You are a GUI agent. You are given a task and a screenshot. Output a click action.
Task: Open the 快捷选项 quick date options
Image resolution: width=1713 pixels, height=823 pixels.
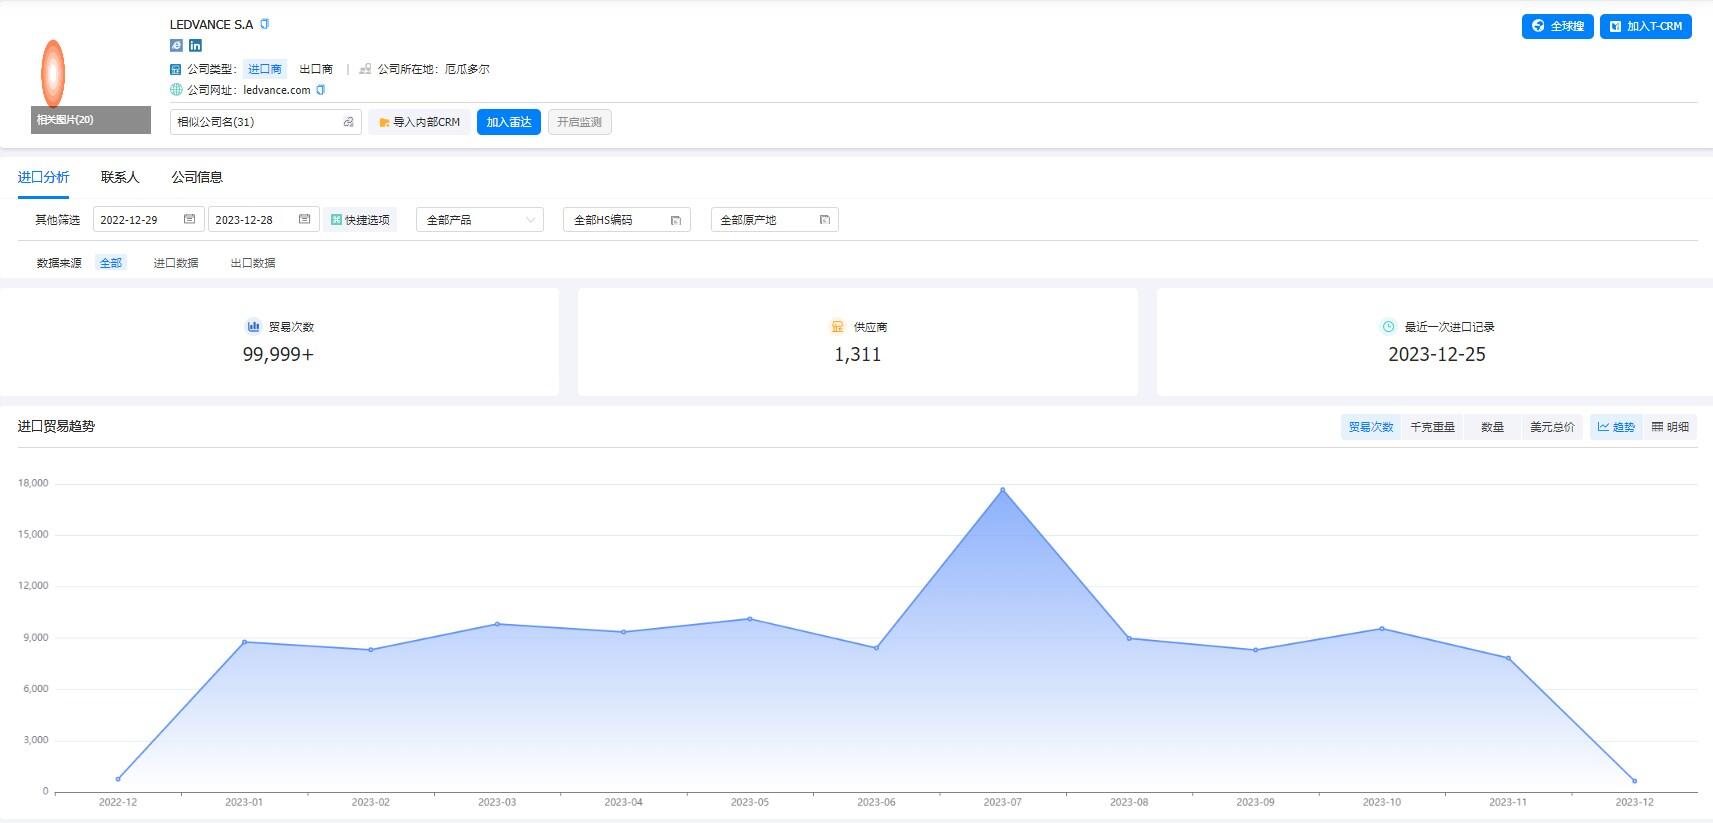(x=360, y=220)
